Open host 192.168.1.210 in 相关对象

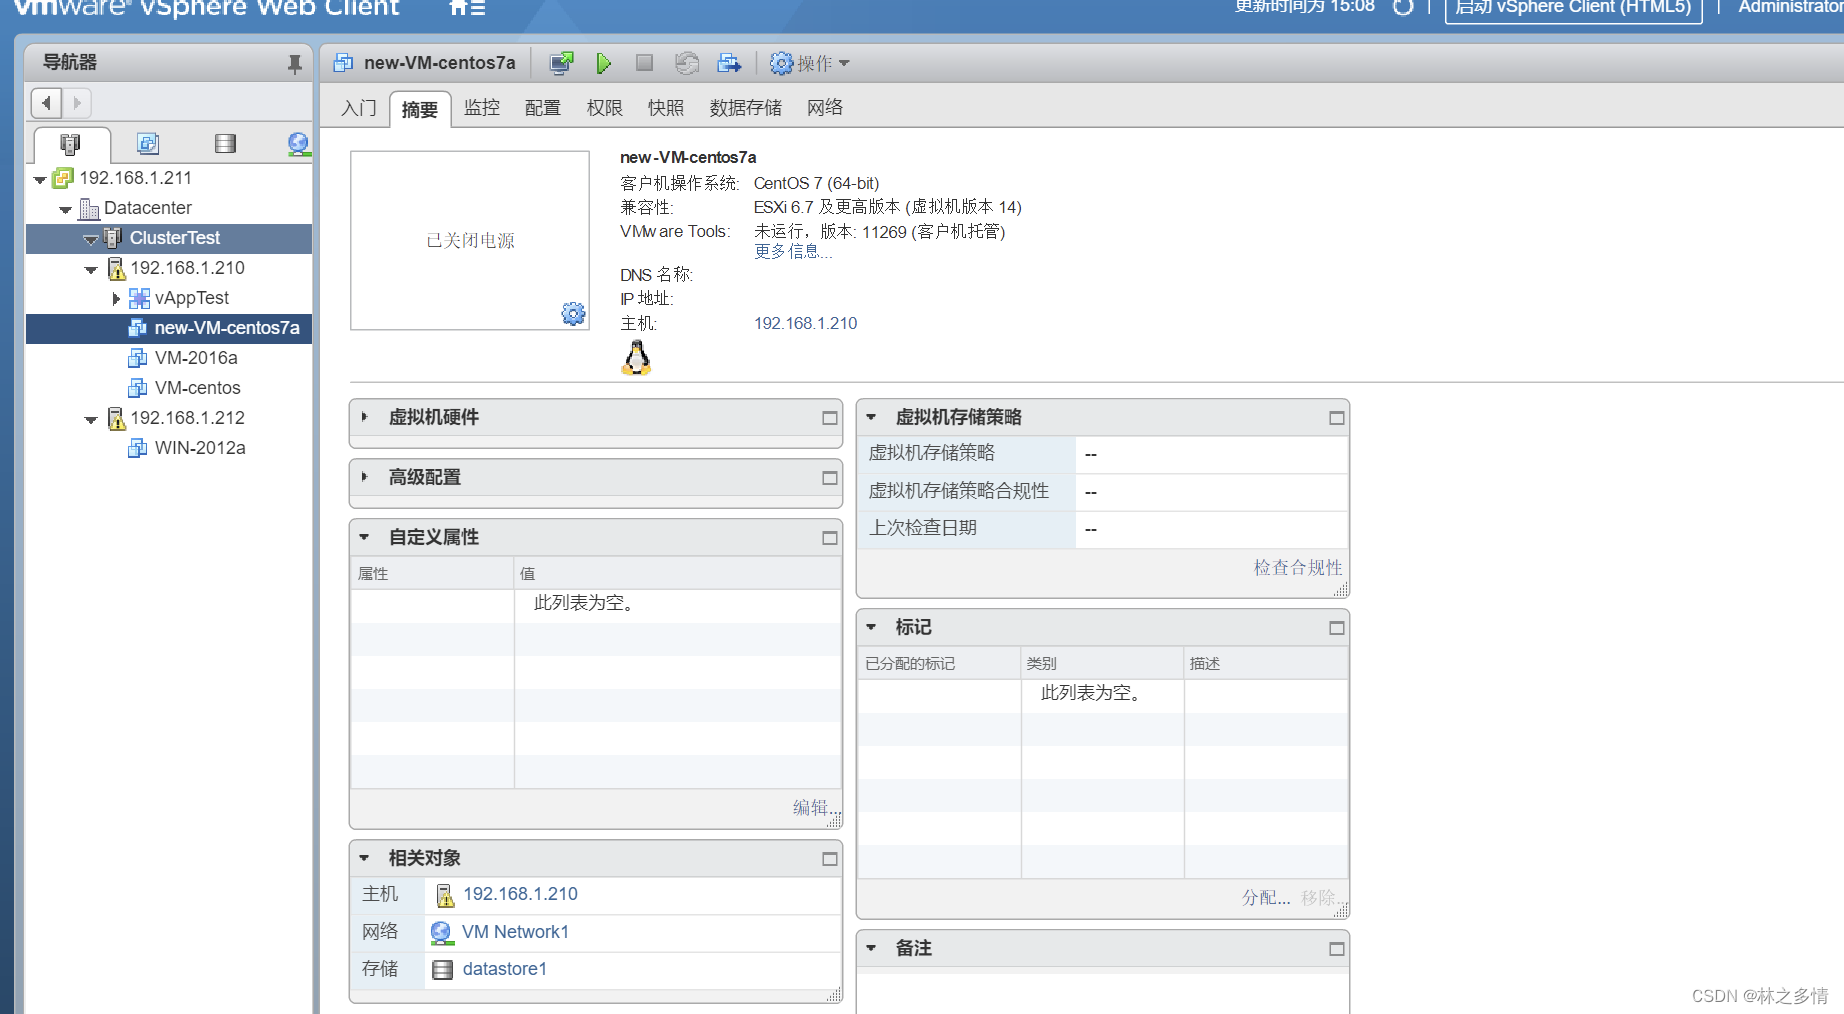520,894
